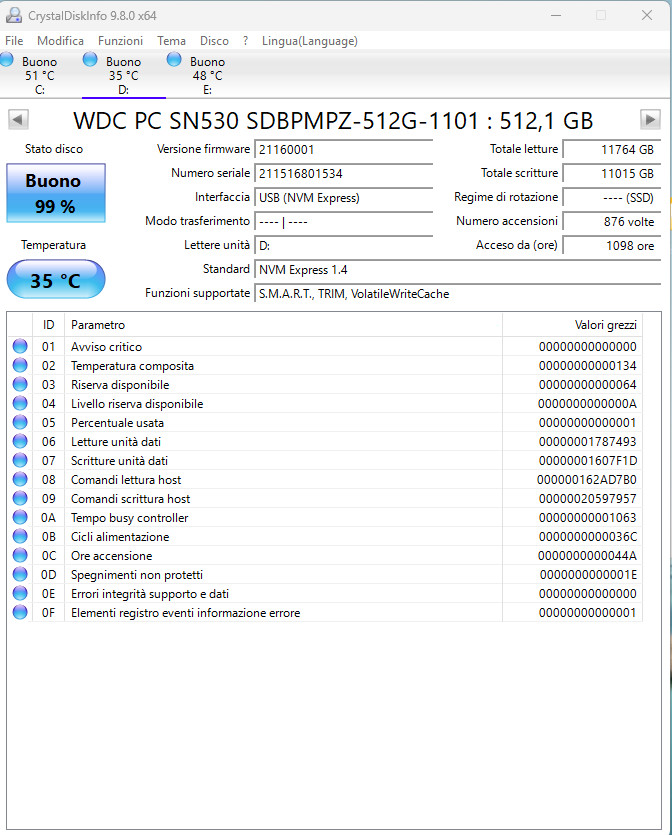The height and width of the screenshot is (835, 672).
Task: Open the Lingua(Language) menu
Action: [309, 40]
